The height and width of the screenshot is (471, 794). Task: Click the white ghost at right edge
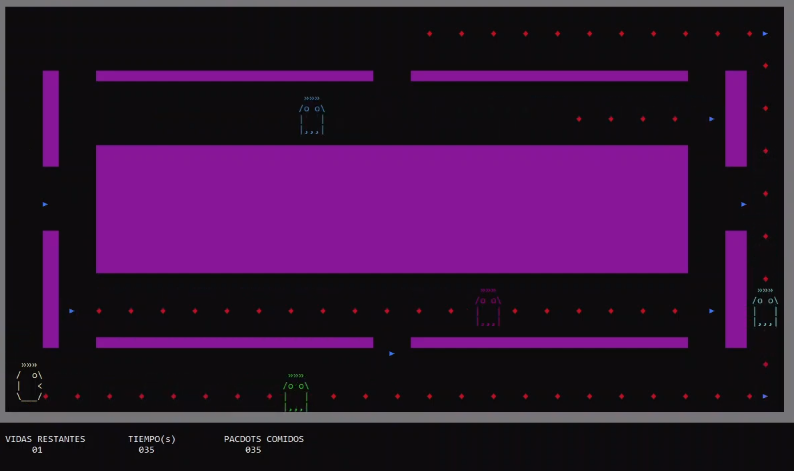pyautogui.click(x=765, y=308)
